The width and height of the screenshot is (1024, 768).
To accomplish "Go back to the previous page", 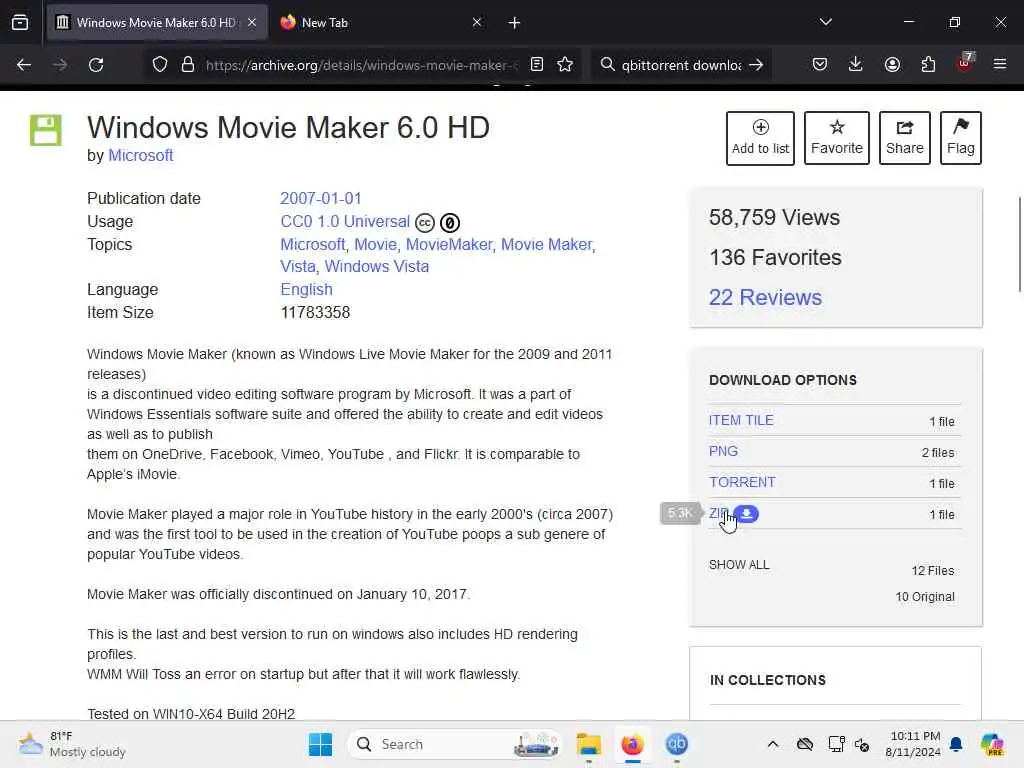I will 24,65.
